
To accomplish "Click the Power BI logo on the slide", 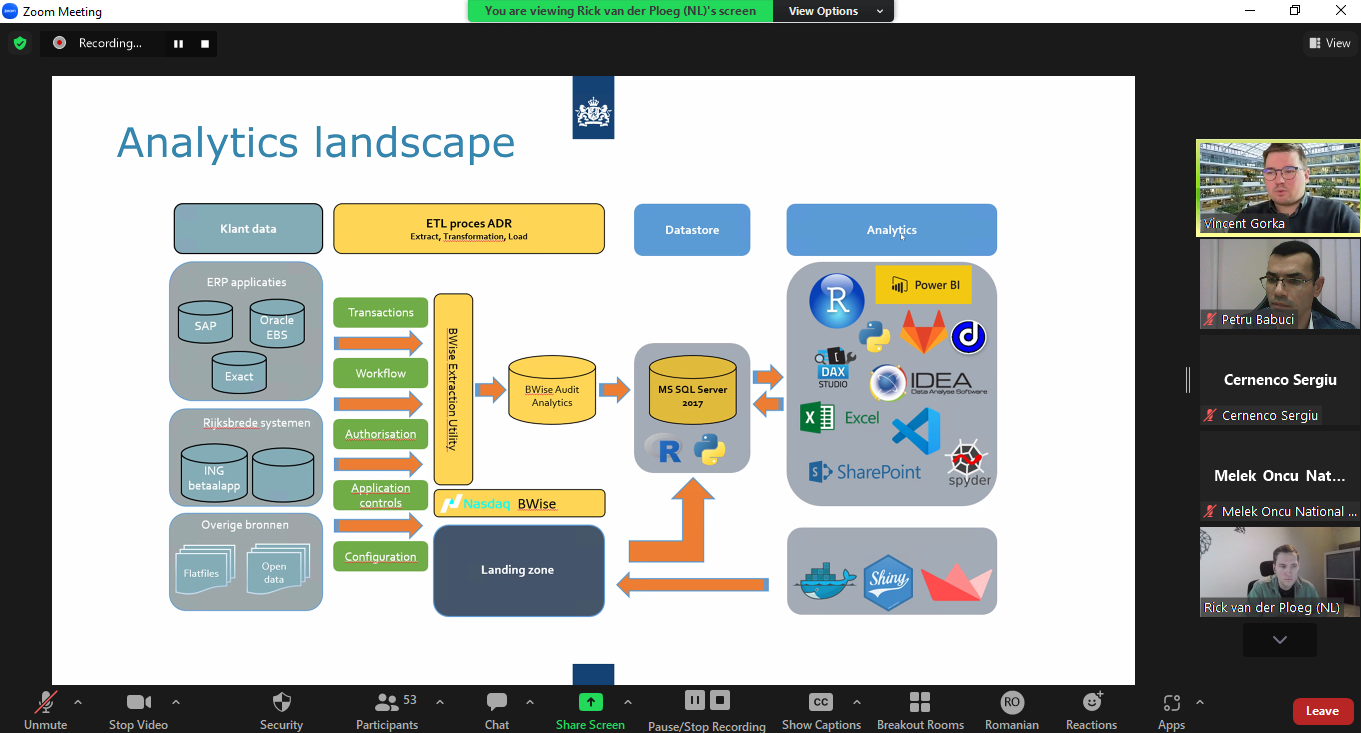I will (x=923, y=285).
